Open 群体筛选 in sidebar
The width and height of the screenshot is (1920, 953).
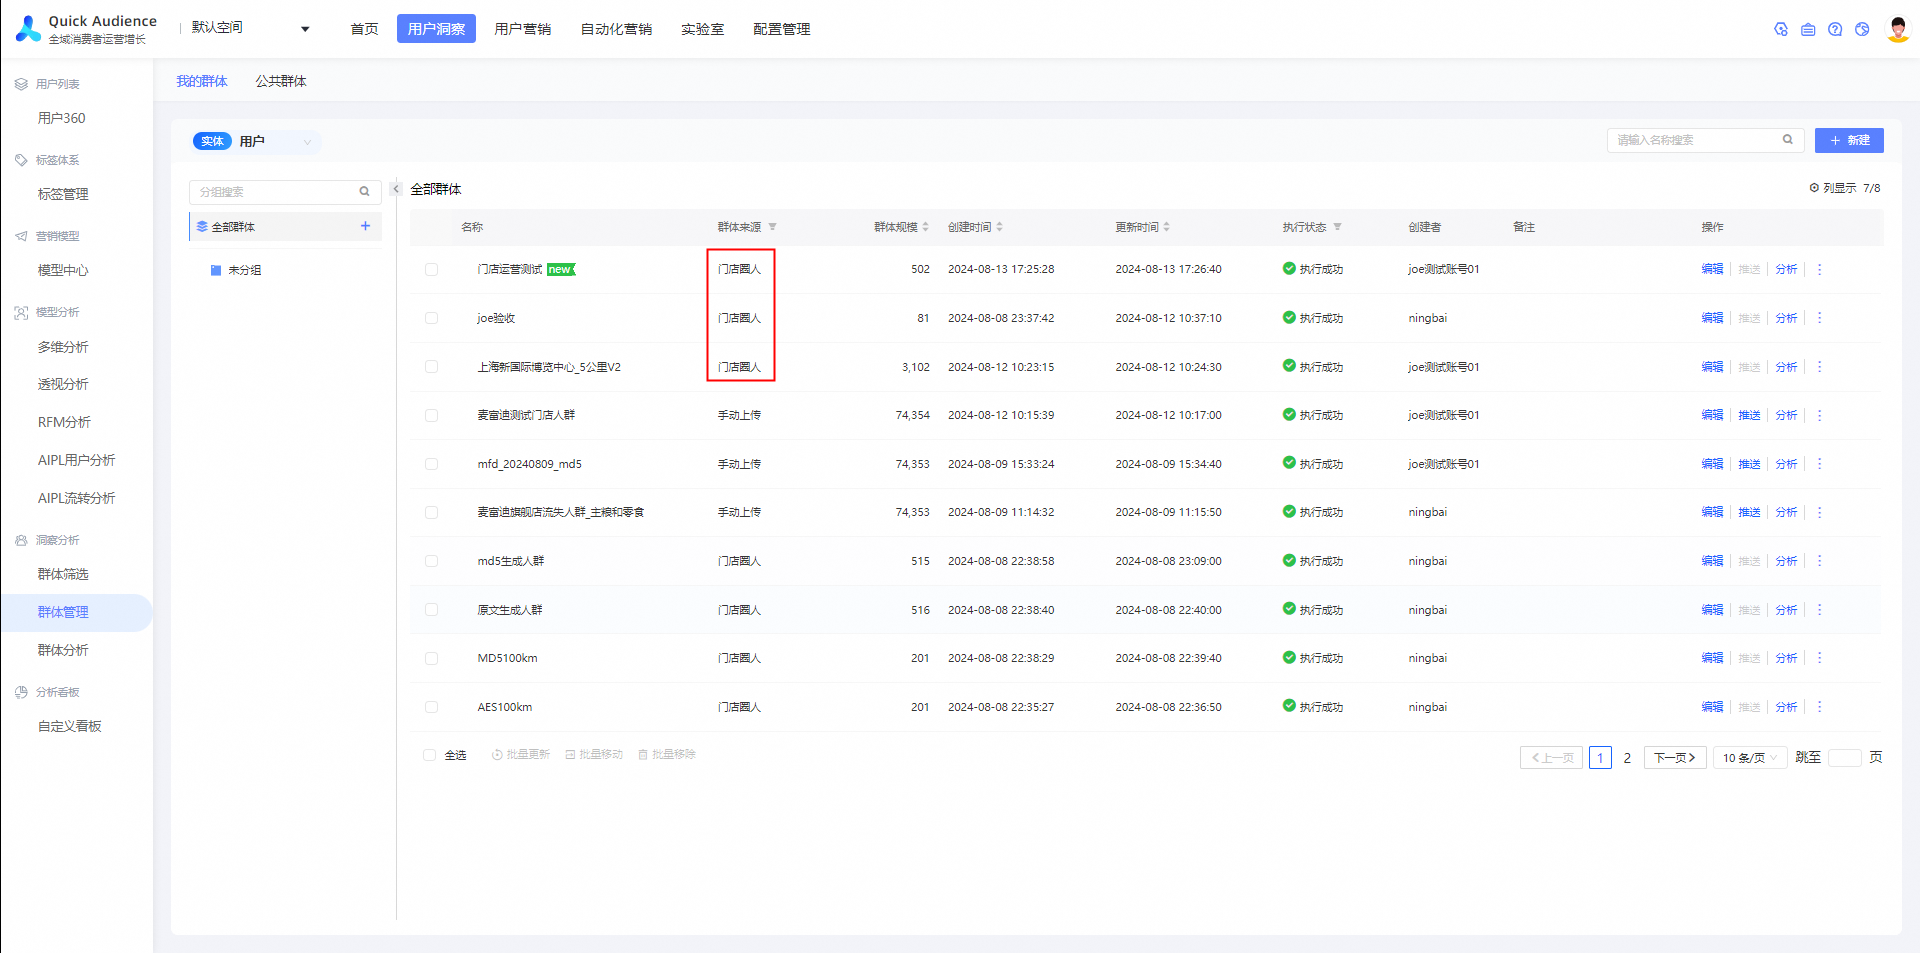(63, 574)
